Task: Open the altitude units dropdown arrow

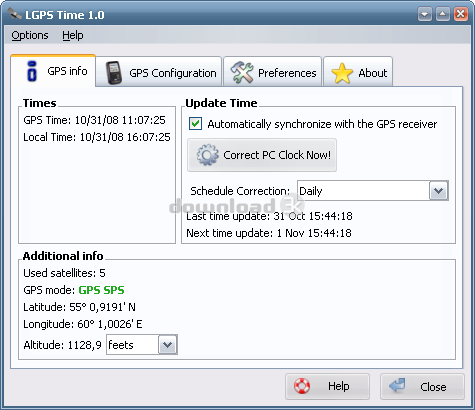Action: [x=167, y=345]
